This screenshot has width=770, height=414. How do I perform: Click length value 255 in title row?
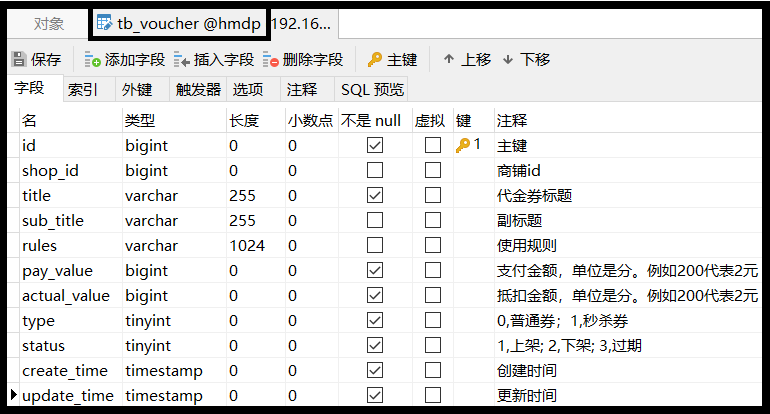(242, 195)
